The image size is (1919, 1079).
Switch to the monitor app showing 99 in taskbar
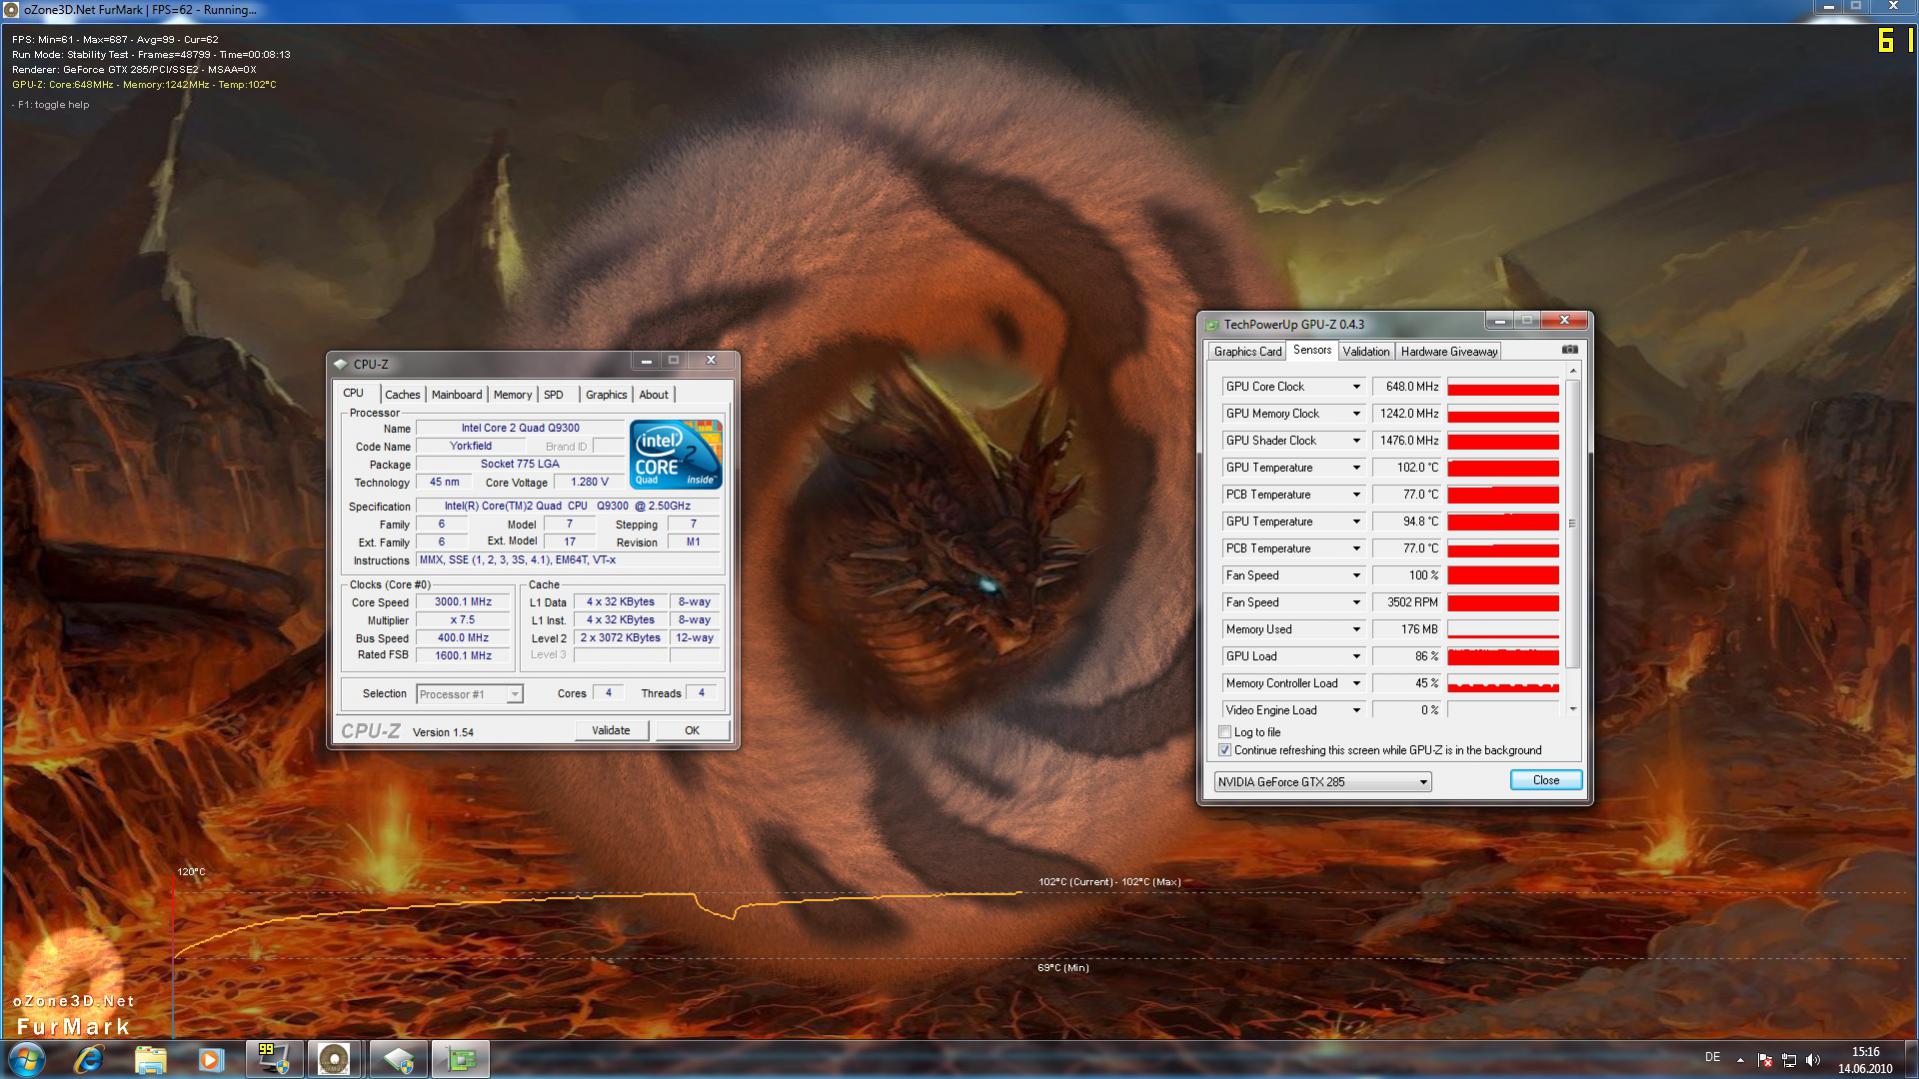coord(274,1059)
